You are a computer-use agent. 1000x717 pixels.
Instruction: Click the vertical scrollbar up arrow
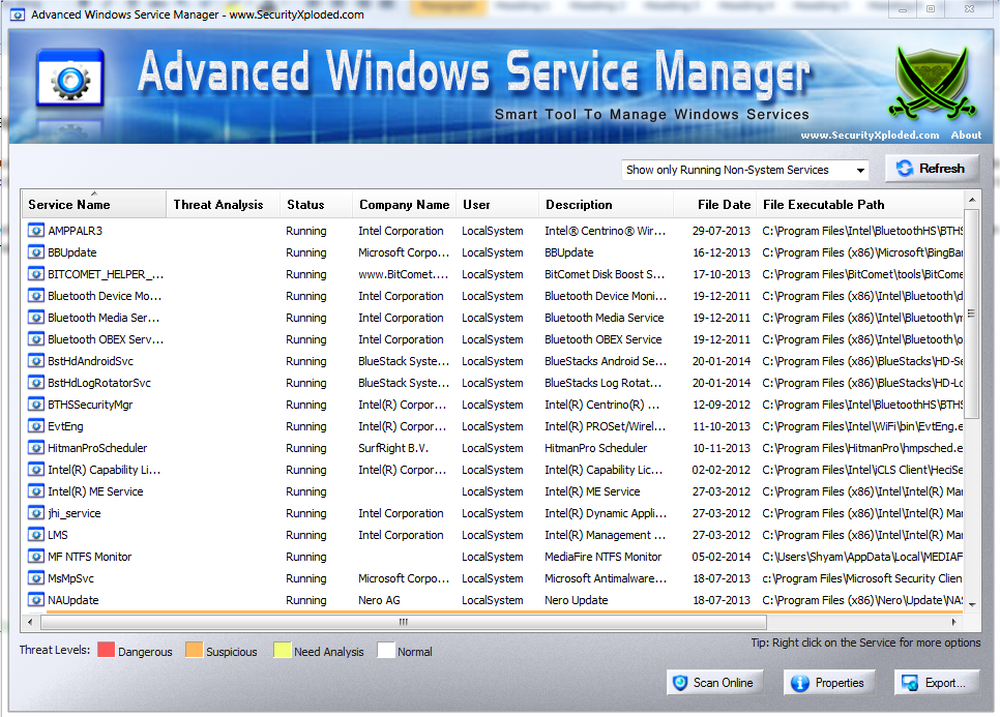(x=972, y=200)
